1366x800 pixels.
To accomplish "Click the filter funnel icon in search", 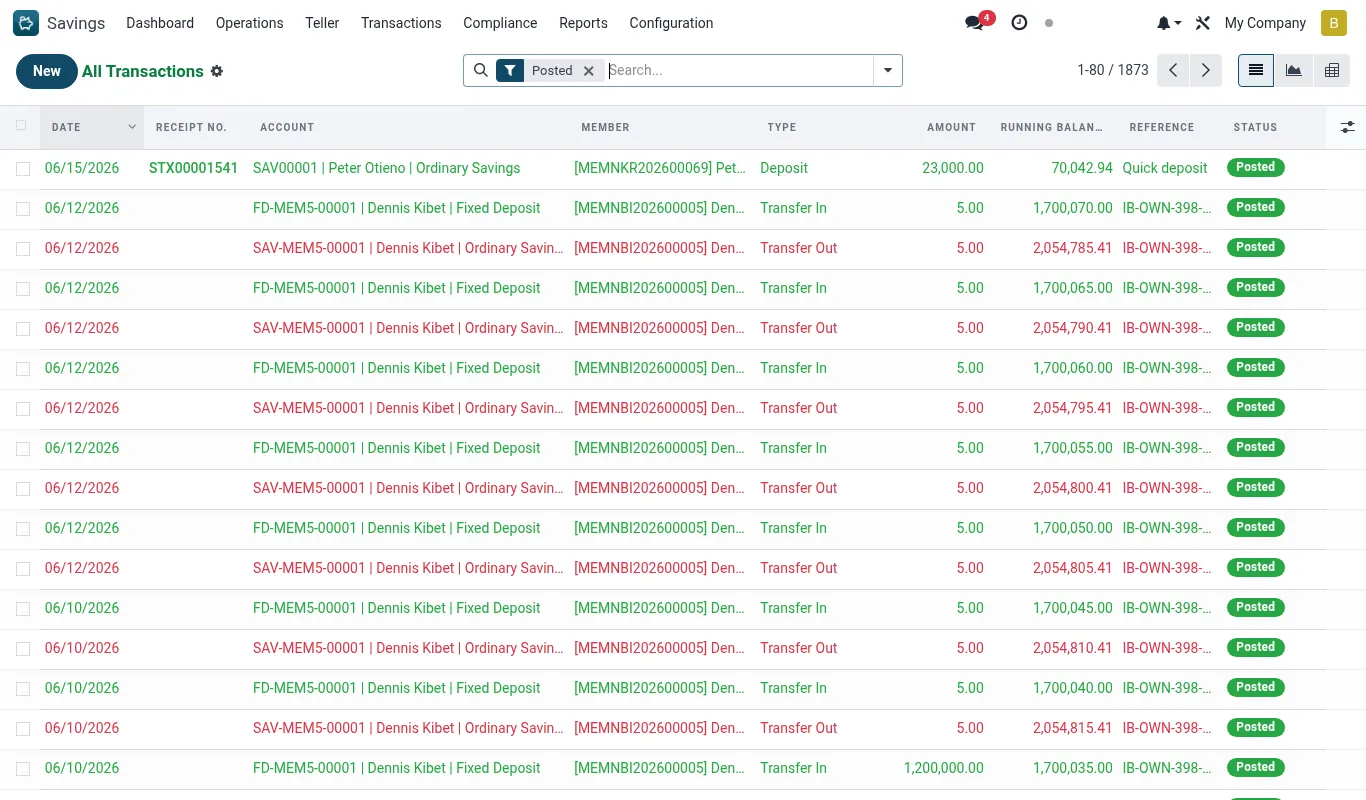I will pyautogui.click(x=510, y=70).
